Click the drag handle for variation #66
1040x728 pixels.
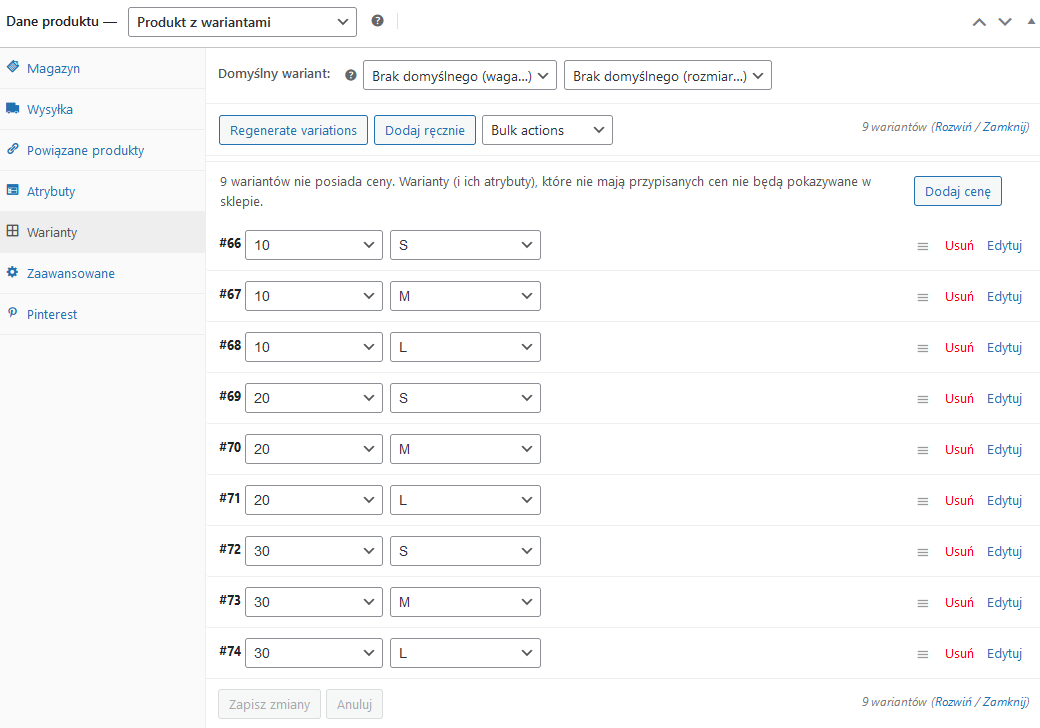pyautogui.click(x=922, y=245)
